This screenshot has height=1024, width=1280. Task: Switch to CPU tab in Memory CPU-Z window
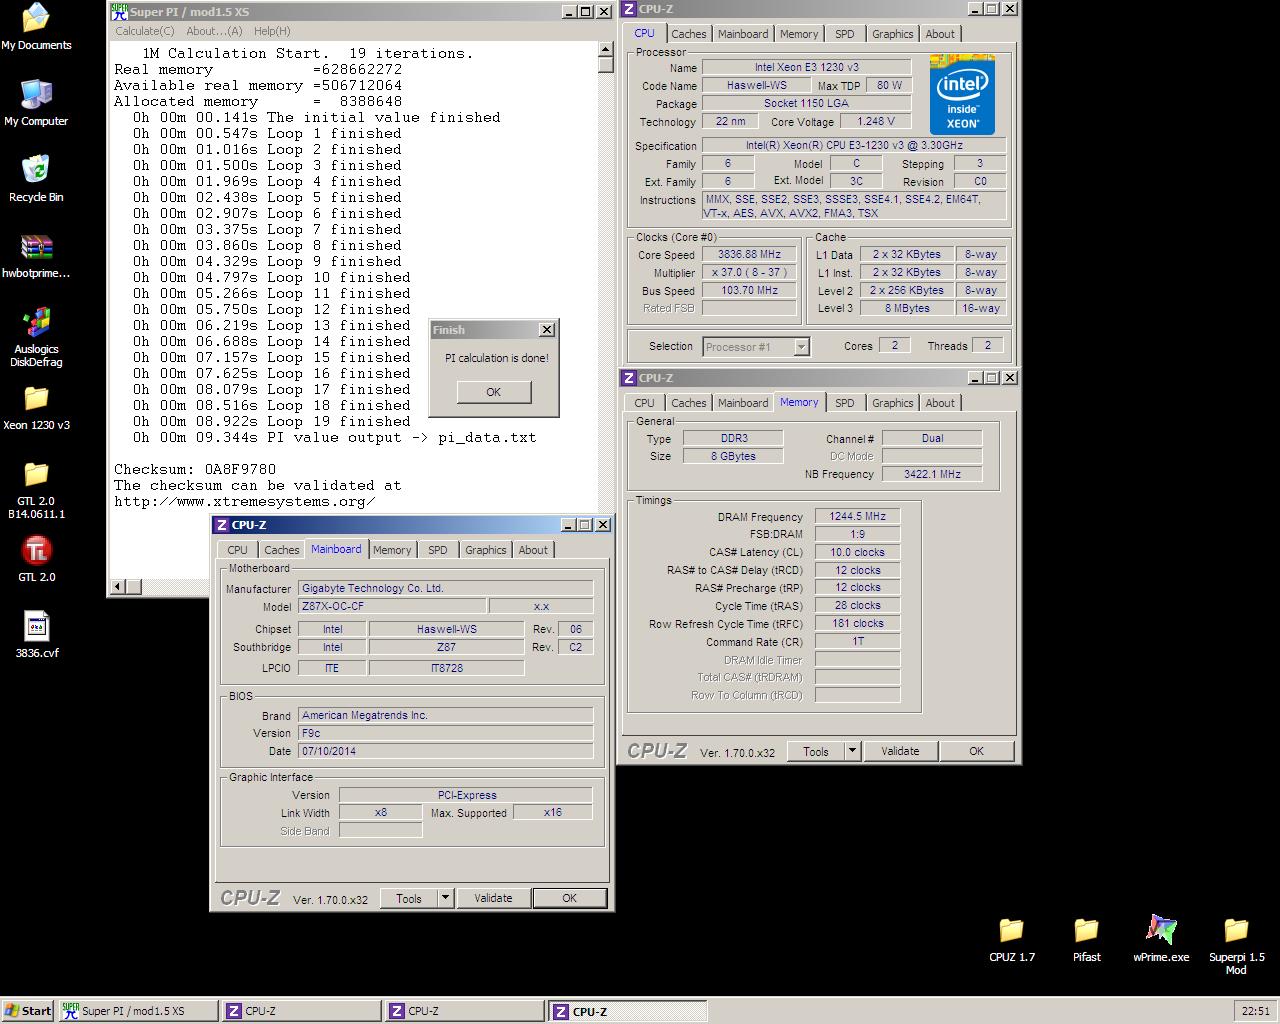click(x=644, y=403)
